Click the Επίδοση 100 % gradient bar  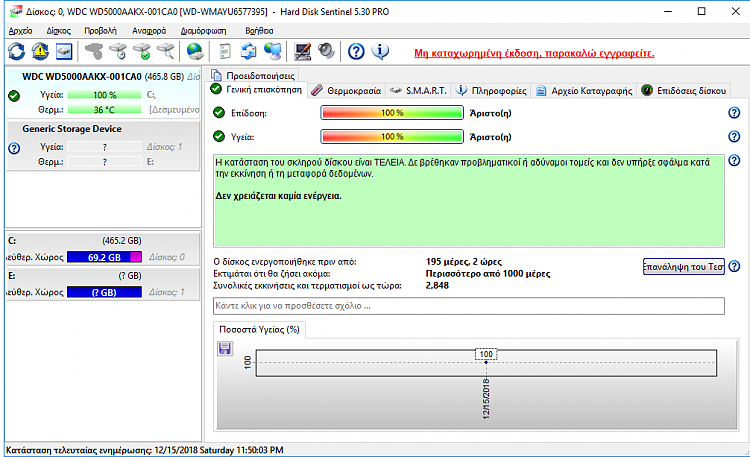coord(392,113)
